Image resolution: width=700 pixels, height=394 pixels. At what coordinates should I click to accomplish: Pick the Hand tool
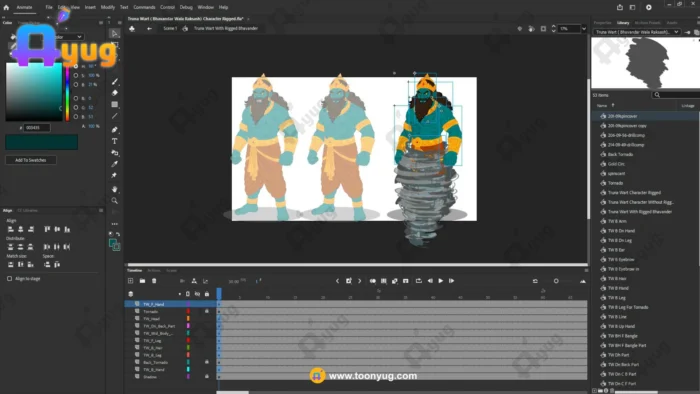pos(115,189)
